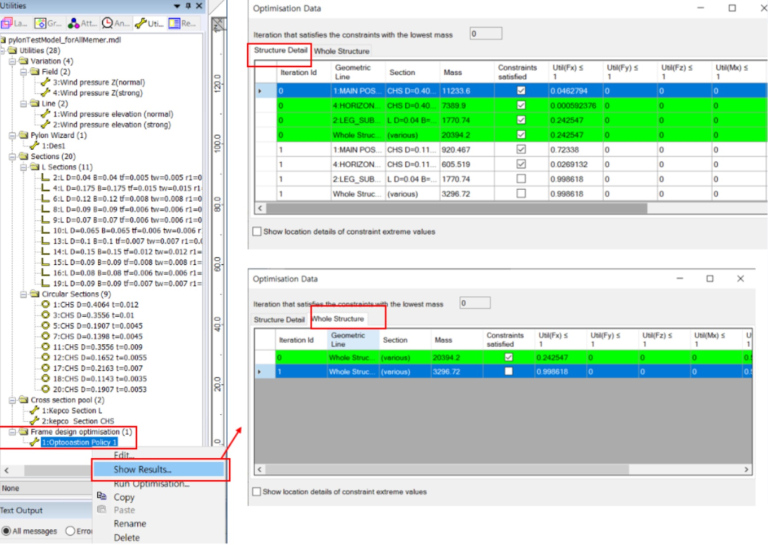Viewport: 768px width, 545px height.
Task: Select Rename in the context menu
Action: click(129, 523)
